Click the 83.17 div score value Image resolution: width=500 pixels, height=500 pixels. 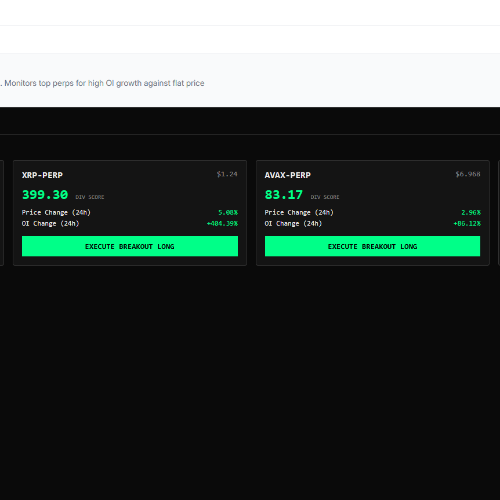tap(284, 195)
